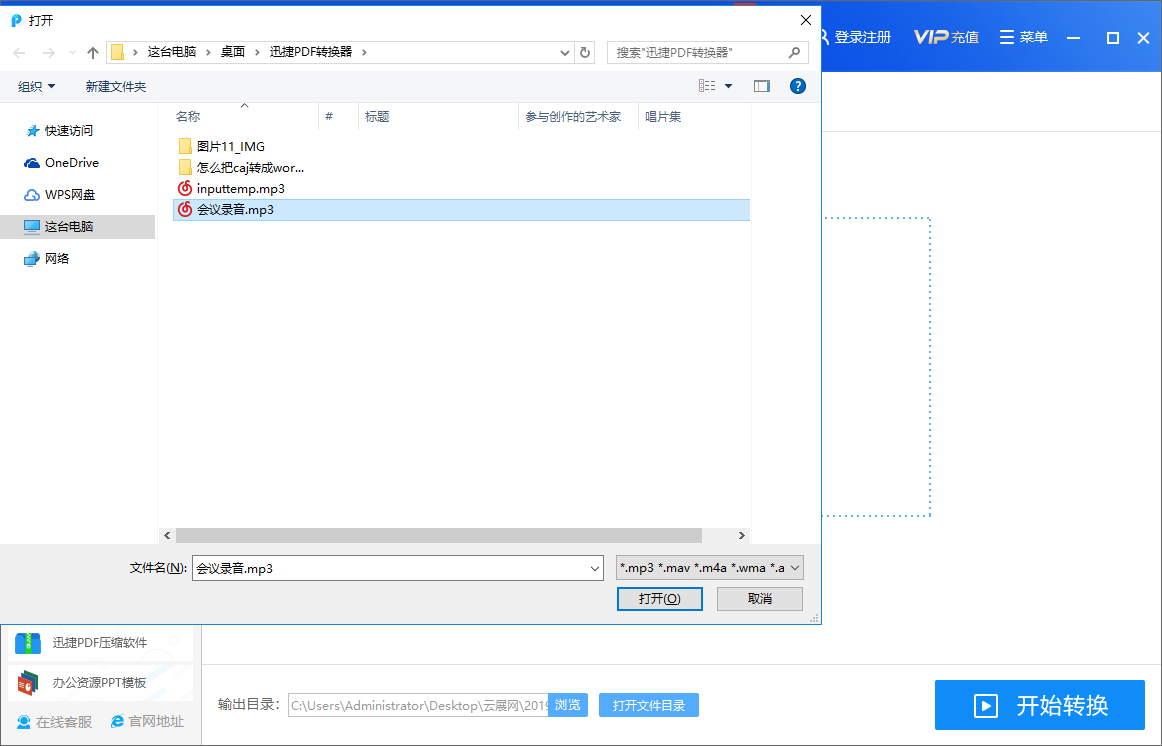
Task: Click the 办公资源PPT模板 icon
Action: pyautogui.click(x=28, y=682)
